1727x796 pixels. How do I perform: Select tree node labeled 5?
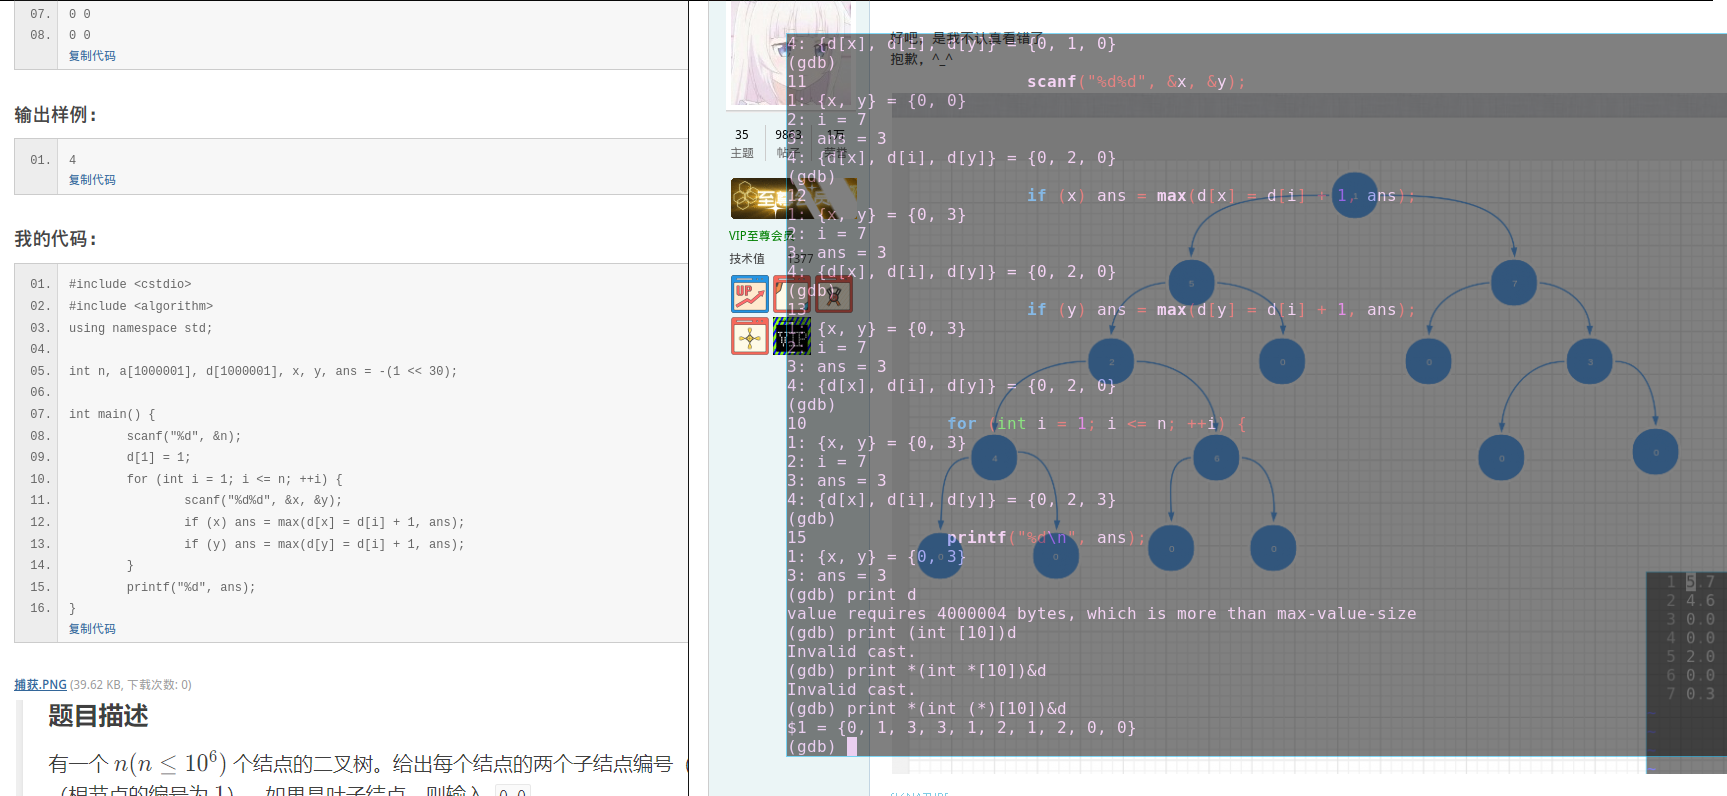tap(1191, 283)
